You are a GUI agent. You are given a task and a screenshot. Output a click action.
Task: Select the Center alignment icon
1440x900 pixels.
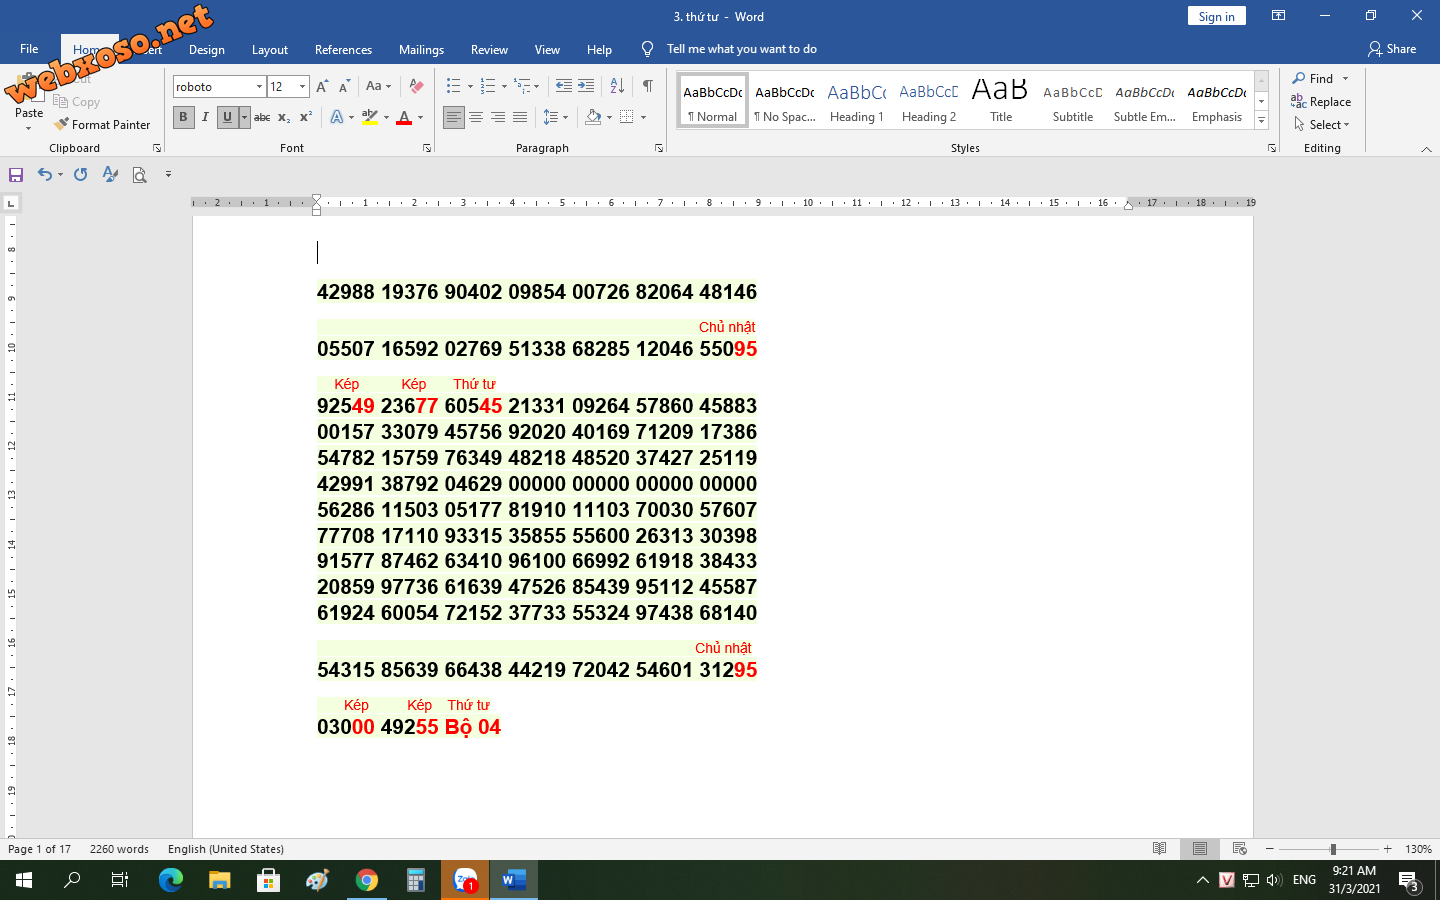pyautogui.click(x=476, y=118)
